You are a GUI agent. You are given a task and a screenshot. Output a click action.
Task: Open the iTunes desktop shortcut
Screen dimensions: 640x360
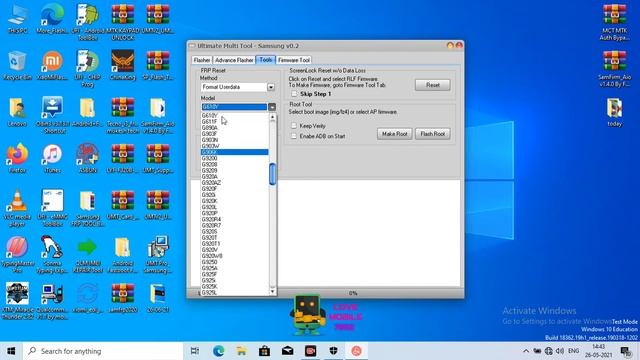pyautogui.click(x=52, y=158)
